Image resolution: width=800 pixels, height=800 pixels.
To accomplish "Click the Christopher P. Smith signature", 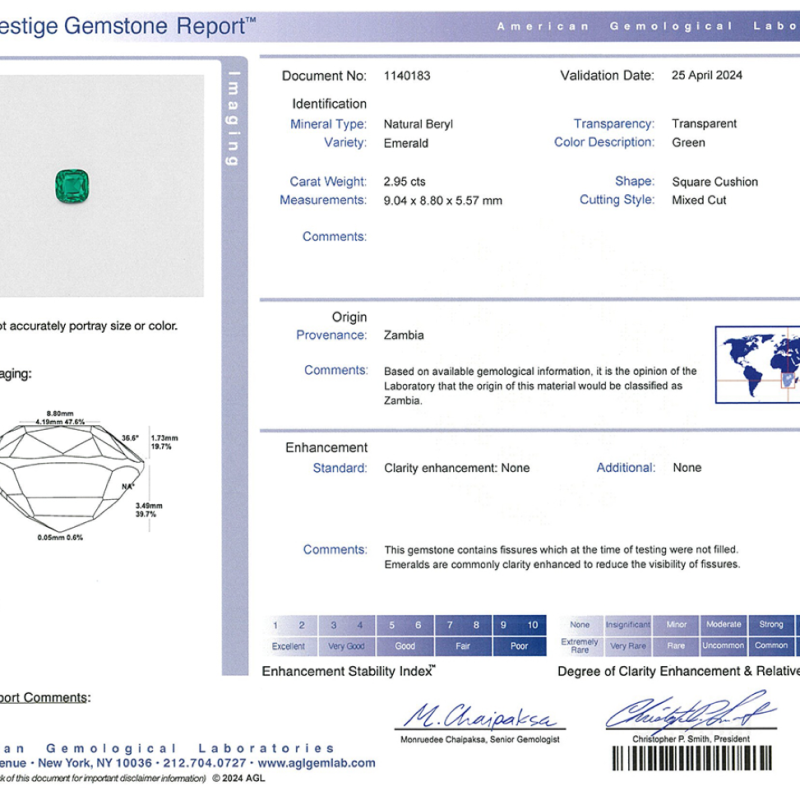I will coord(691,712).
